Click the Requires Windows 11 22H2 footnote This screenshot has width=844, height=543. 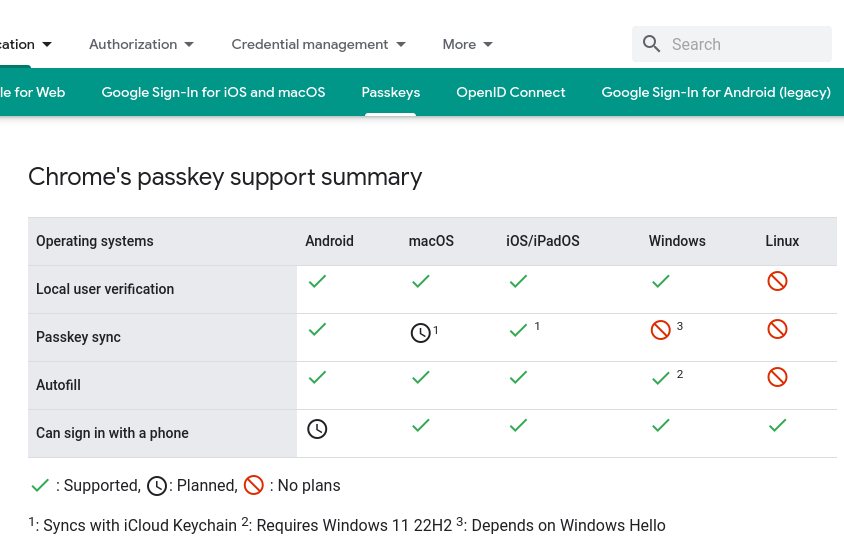[347, 525]
